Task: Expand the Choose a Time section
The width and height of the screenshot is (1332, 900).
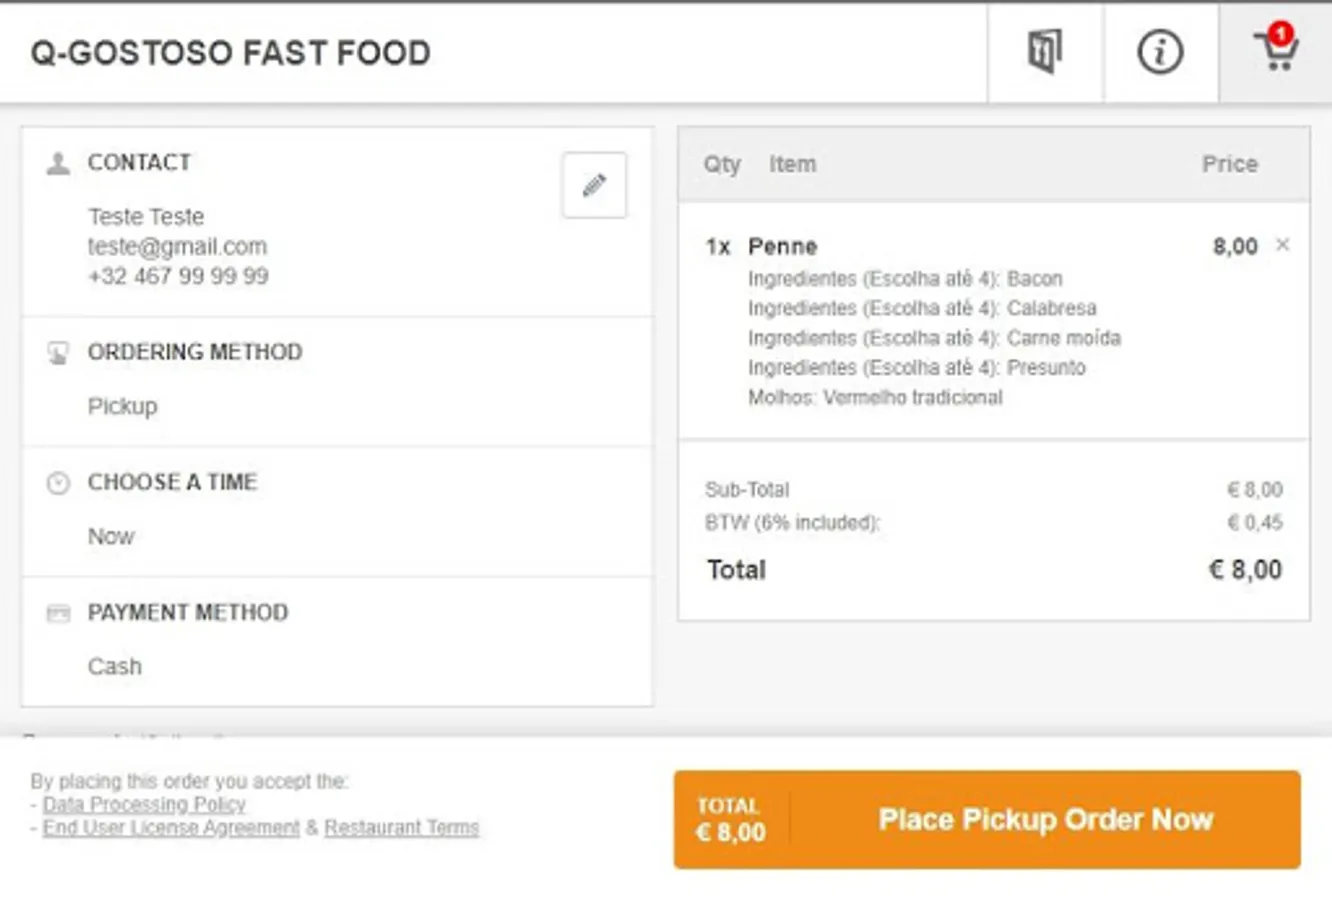Action: (172, 482)
